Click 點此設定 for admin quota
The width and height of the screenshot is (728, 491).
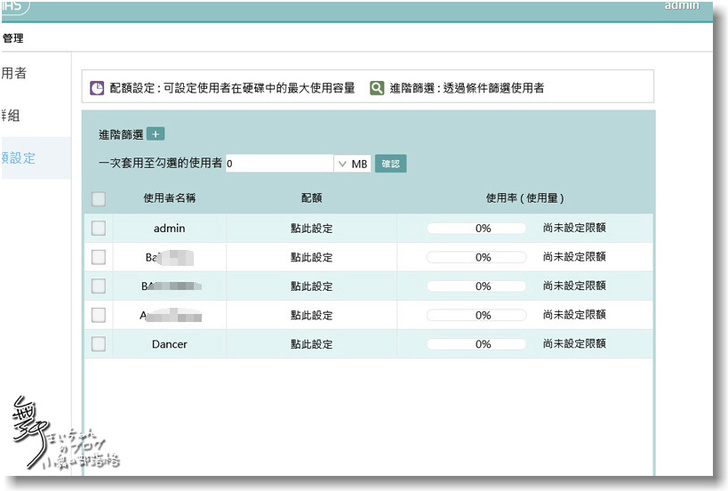tap(311, 228)
